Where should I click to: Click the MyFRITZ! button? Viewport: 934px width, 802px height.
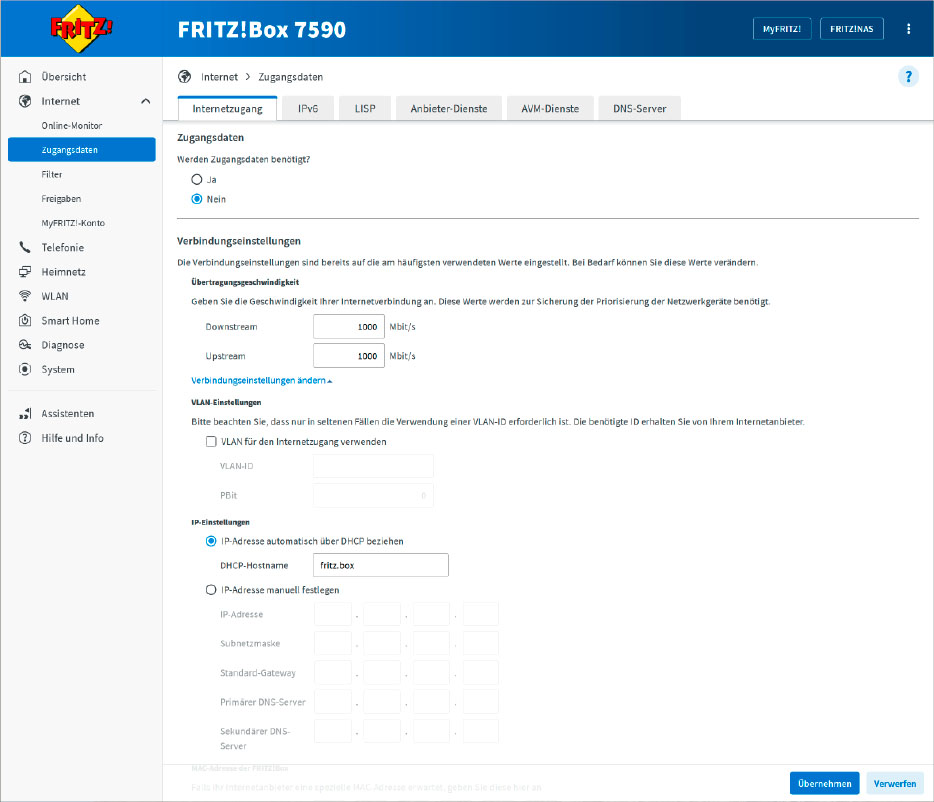click(782, 29)
